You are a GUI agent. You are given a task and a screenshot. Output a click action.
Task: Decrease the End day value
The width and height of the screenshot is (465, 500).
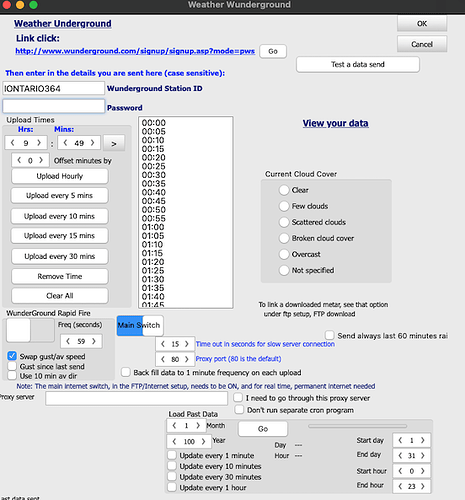coord(400,455)
